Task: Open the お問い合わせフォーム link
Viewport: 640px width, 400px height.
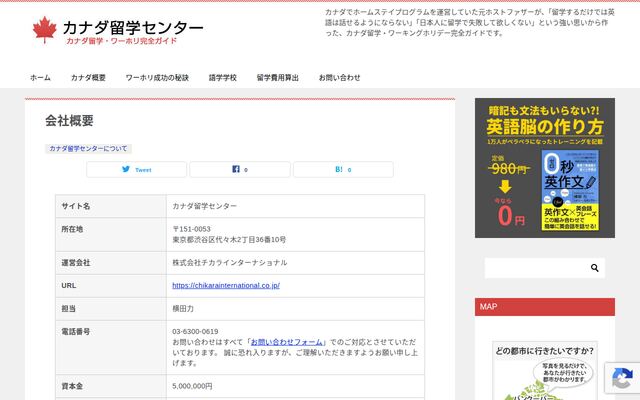Action: pos(288,342)
